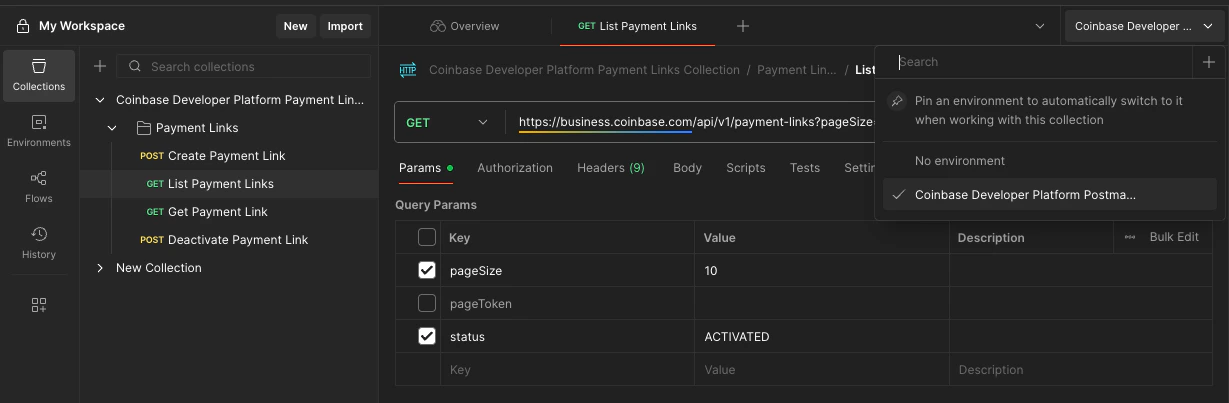Uncheck the pageSize parameter
The height and width of the screenshot is (403, 1229).
[427, 270]
